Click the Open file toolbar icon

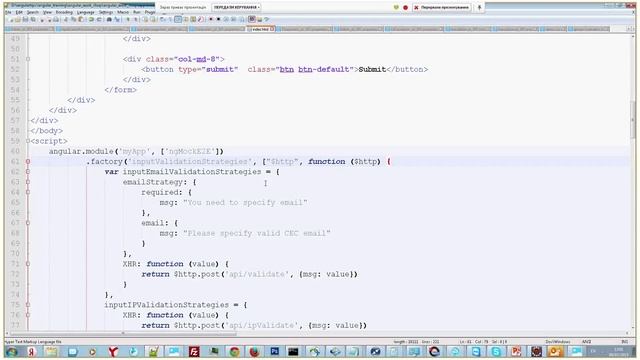point(18,19)
